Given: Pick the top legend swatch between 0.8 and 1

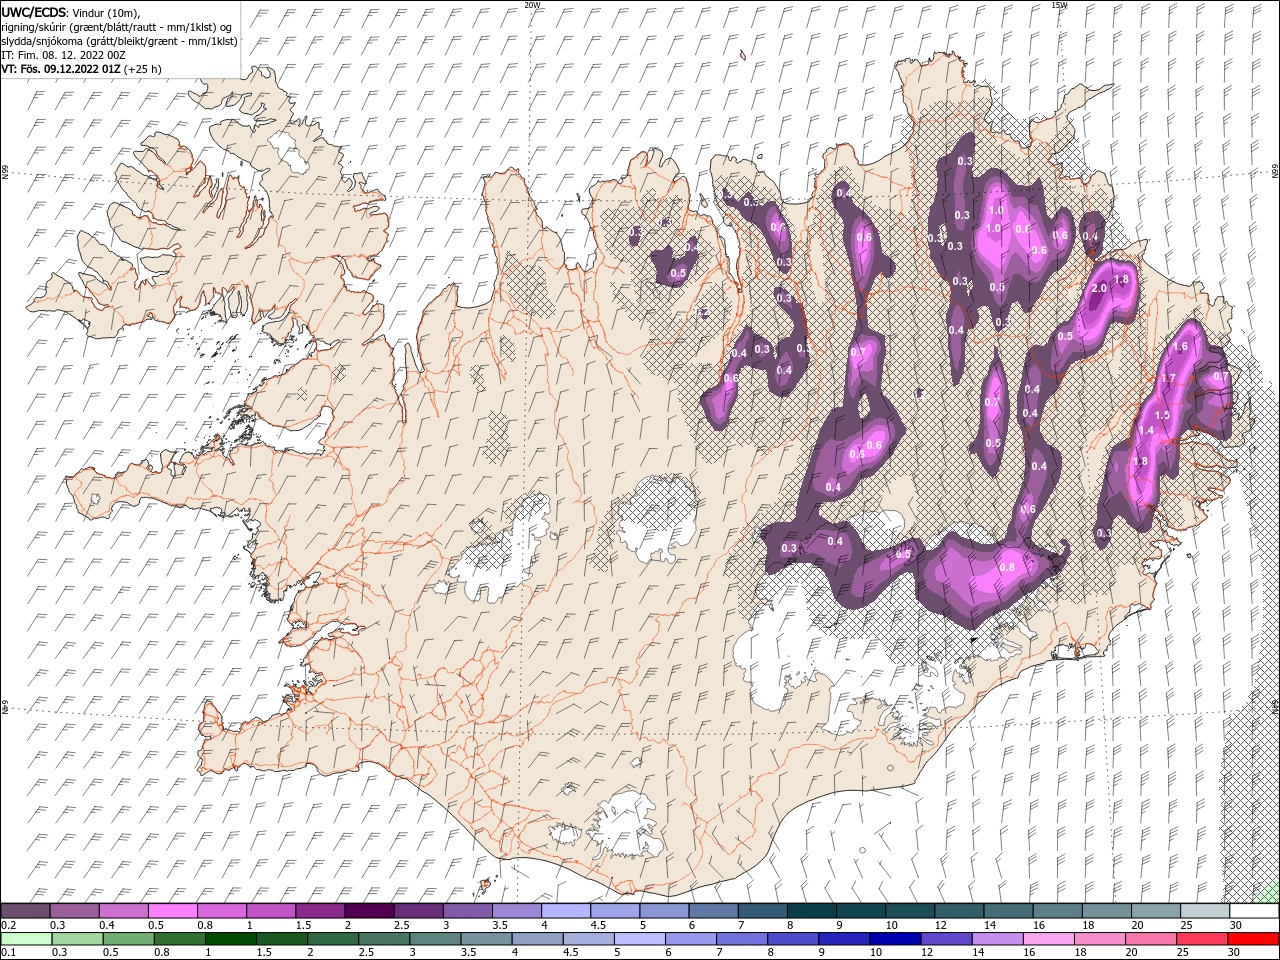Looking at the screenshot, I should [x=221, y=911].
